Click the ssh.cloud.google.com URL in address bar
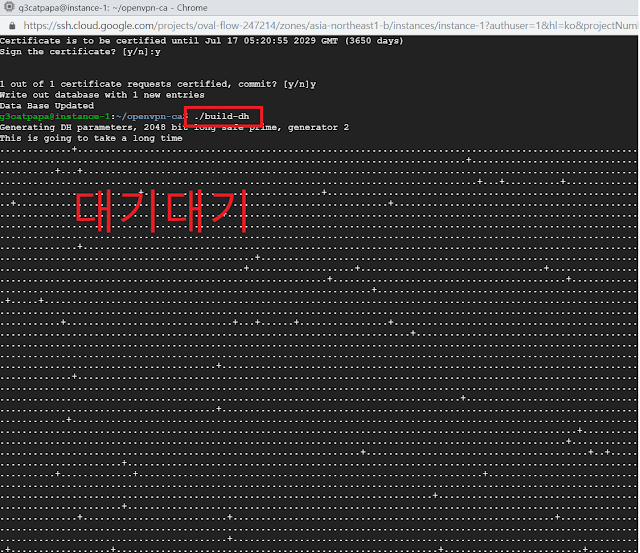 (x=330, y=26)
